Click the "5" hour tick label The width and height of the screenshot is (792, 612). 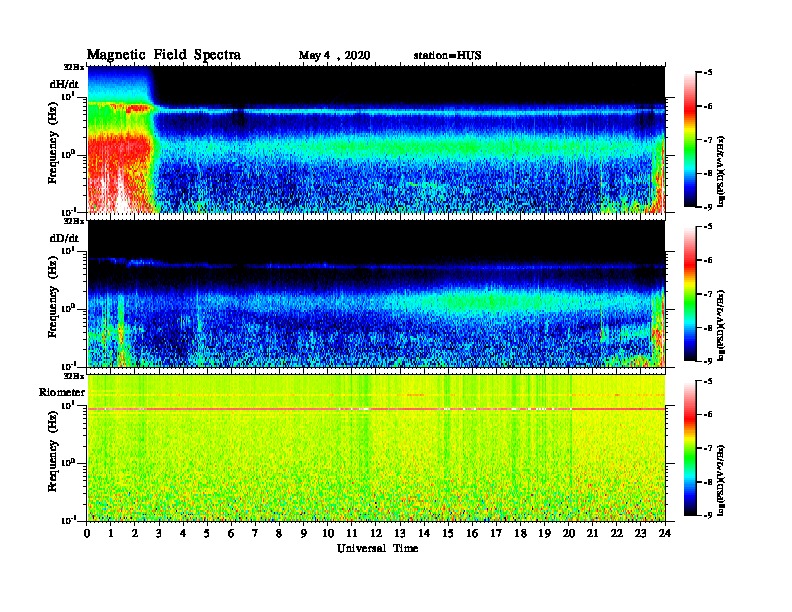tap(207, 534)
